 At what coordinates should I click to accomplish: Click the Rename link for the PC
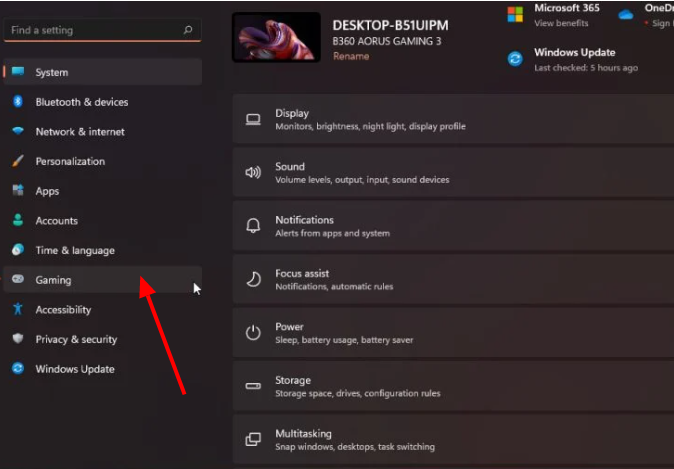(351, 56)
